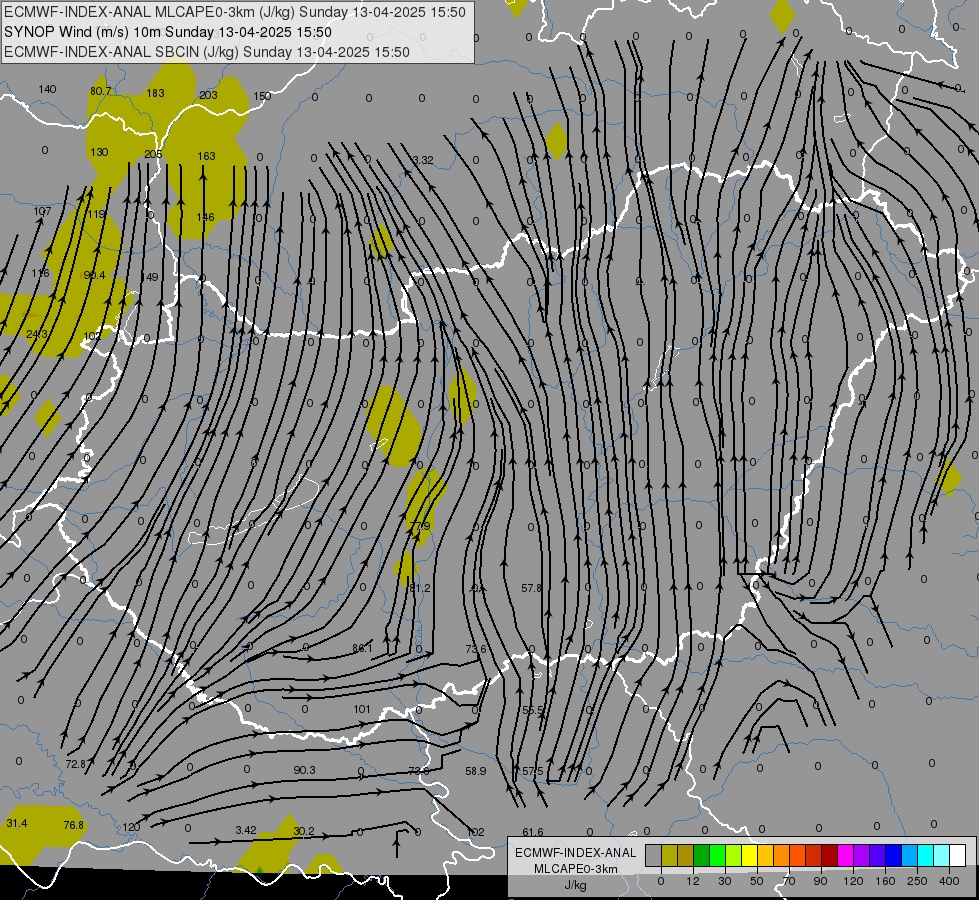Click the '12' tick label in the legend

(x=693, y=881)
